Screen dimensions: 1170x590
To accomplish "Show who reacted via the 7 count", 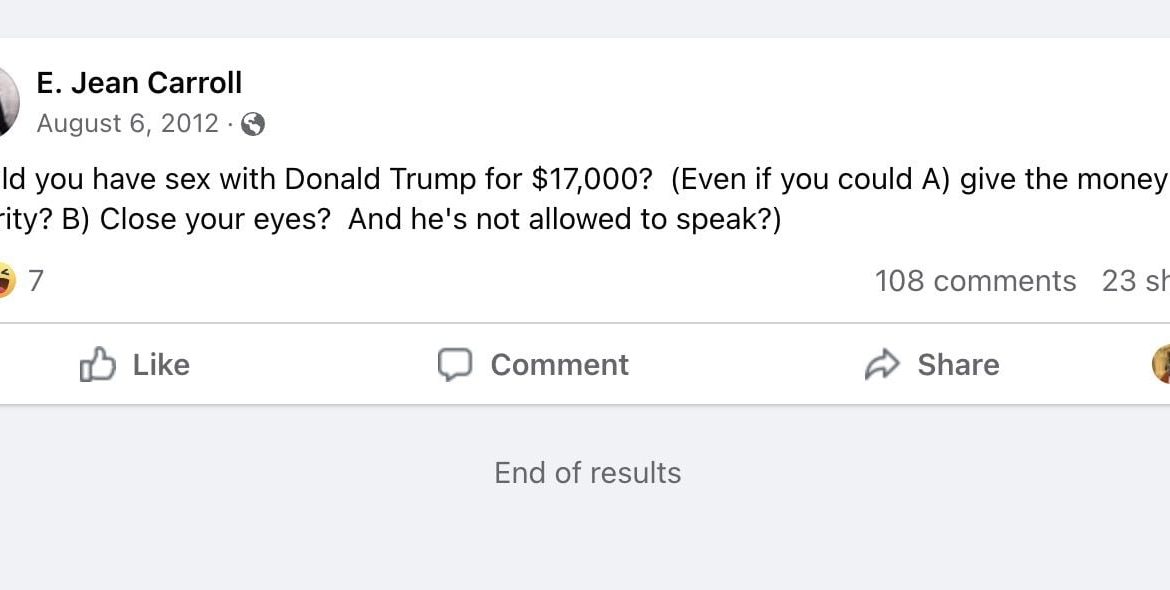I will pos(36,281).
